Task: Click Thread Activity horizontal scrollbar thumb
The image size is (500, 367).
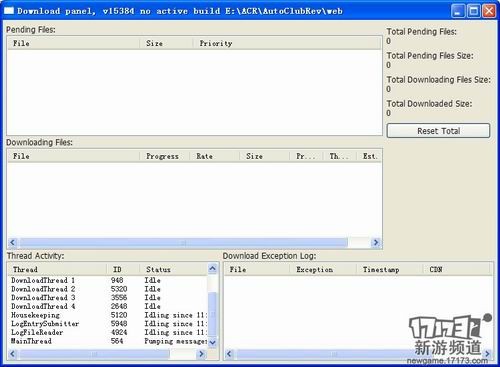Action: (x=94, y=354)
